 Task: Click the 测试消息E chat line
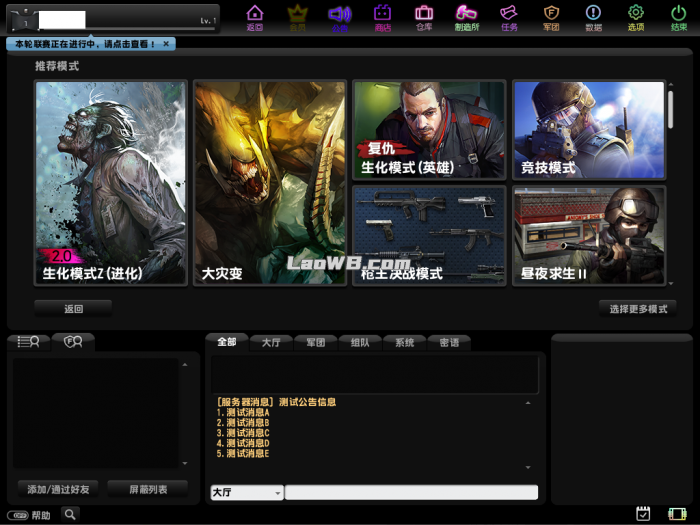[243, 454]
